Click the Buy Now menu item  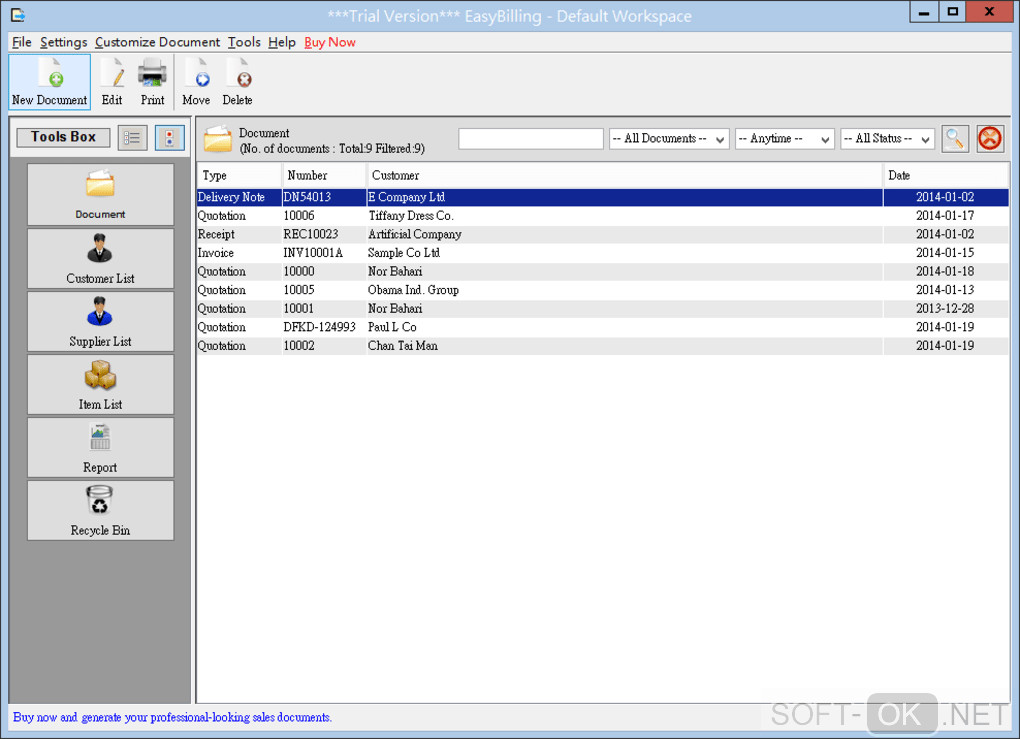click(330, 42)
